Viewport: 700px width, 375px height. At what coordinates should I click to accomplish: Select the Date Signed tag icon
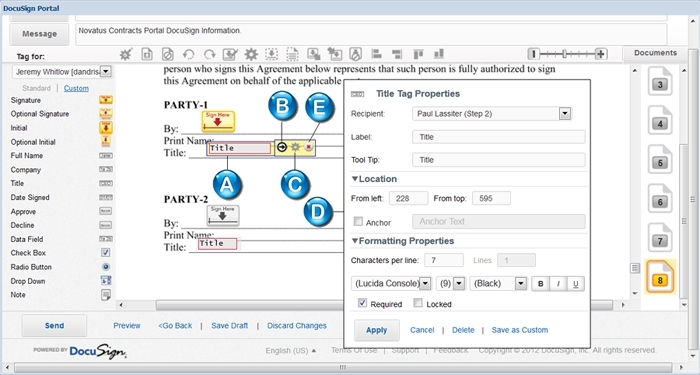pos(106,197)
